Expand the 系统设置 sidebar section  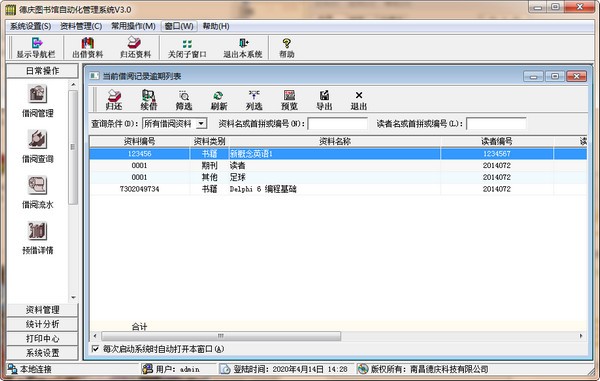pos(42,353)
